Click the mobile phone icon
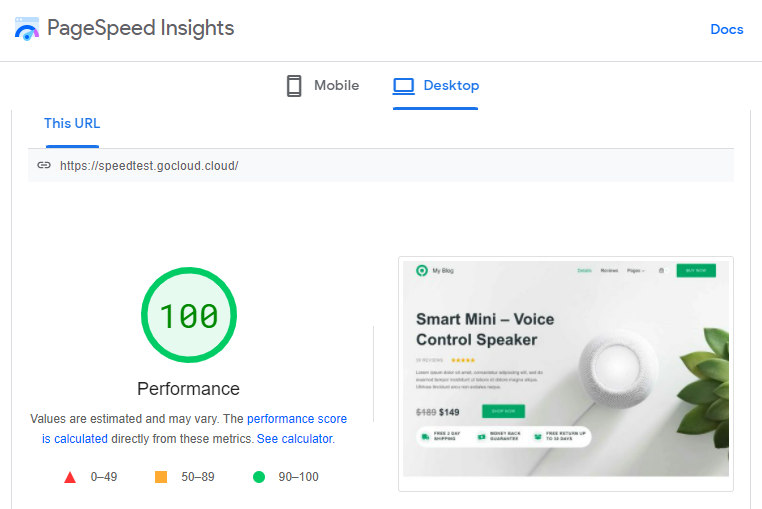Viewport: 762px width, 509px height. [x=294, y=86]
